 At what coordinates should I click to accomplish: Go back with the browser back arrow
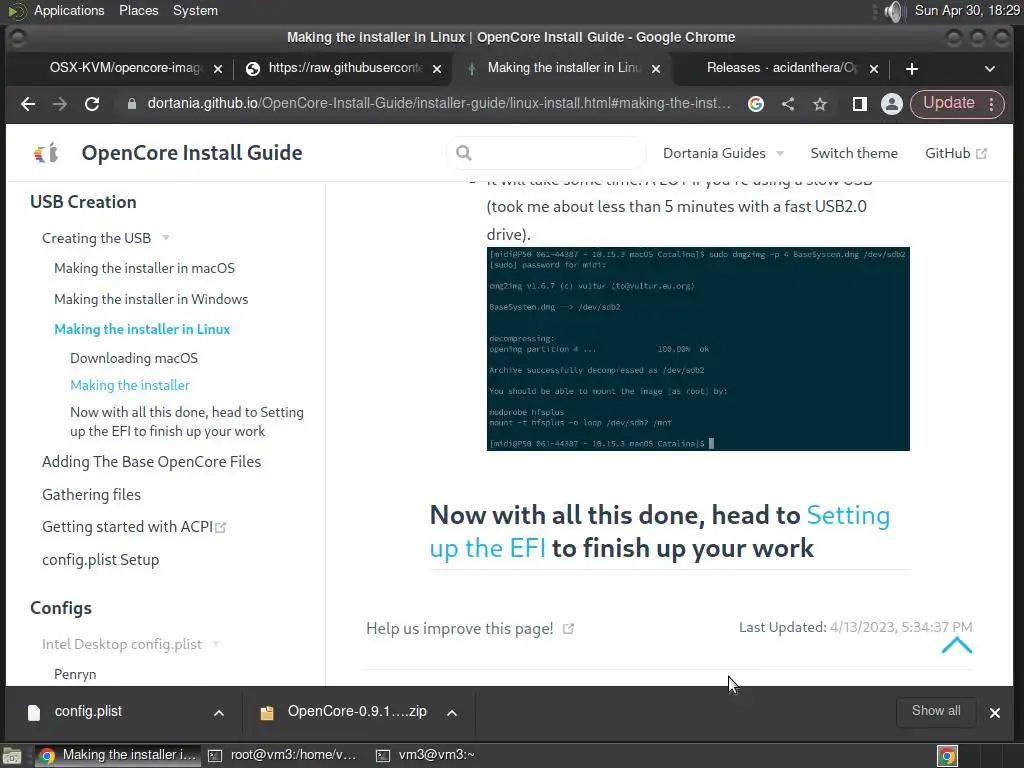tap(27, 104)
